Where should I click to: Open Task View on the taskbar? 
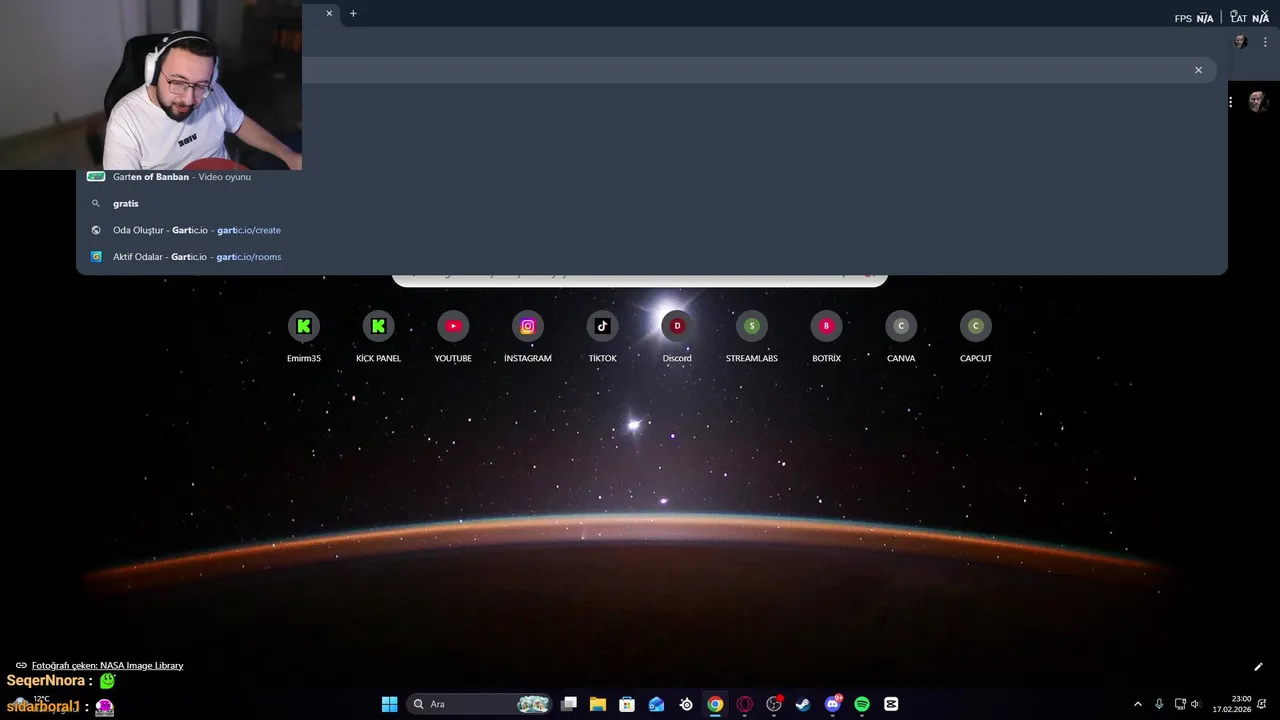(569, 704)
